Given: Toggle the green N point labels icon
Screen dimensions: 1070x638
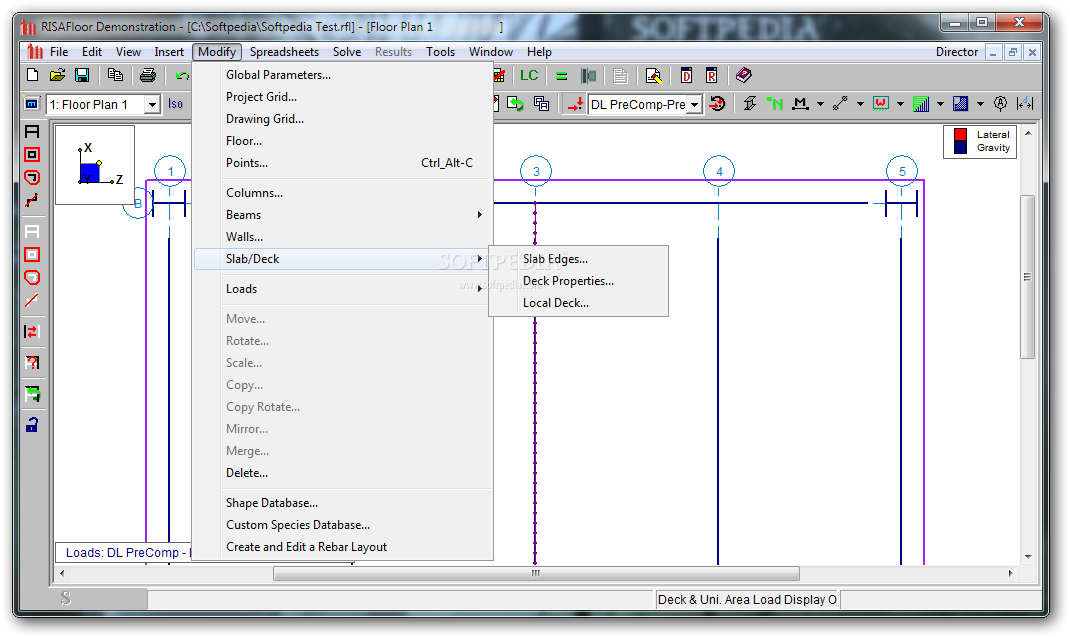Looking at the screenshot, I should [x=775, y=104].
